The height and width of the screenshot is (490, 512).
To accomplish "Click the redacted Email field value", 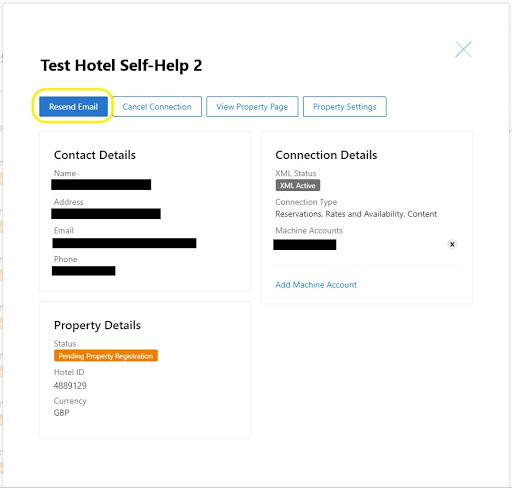I will pyautogui.click(x=124, y=243).
